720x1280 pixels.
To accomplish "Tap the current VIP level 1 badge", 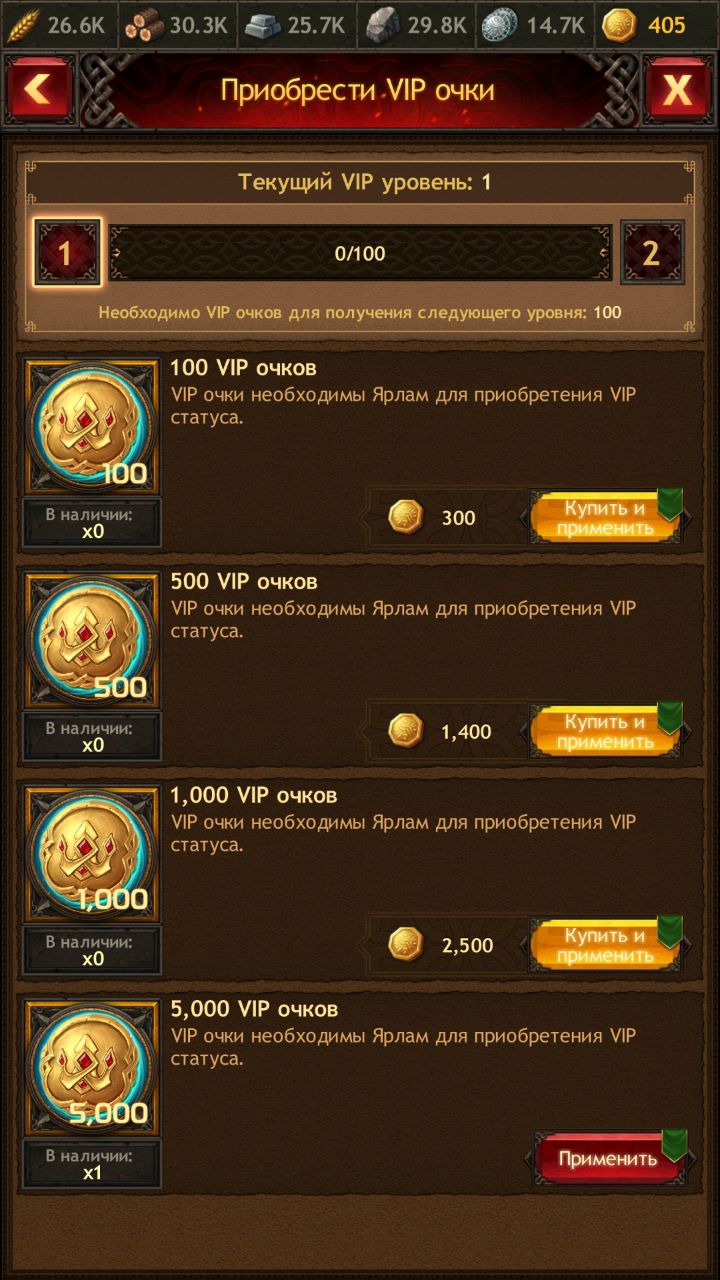I will (66, 253).
